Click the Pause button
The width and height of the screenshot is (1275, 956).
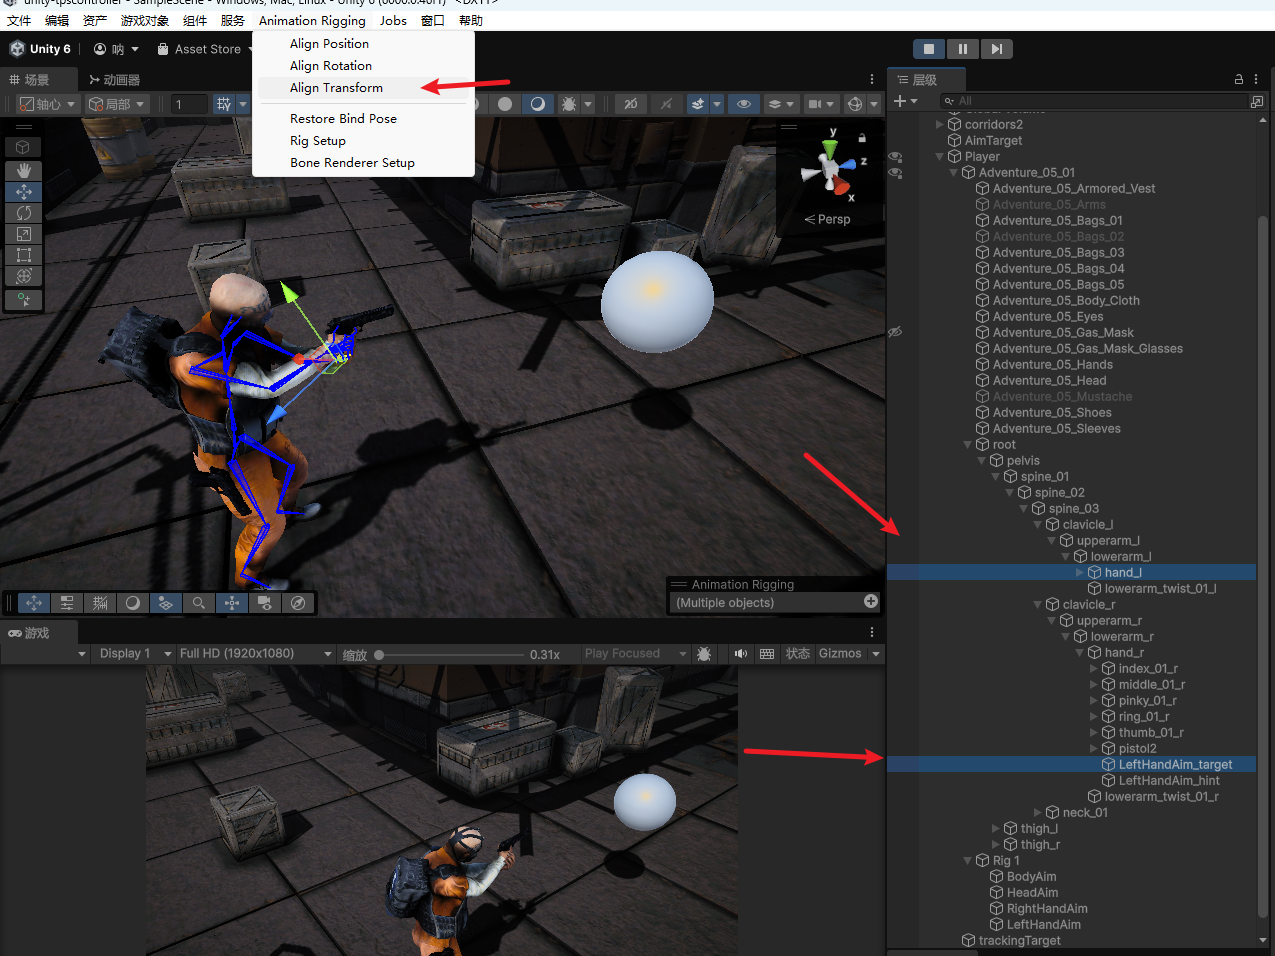(962, 49)
